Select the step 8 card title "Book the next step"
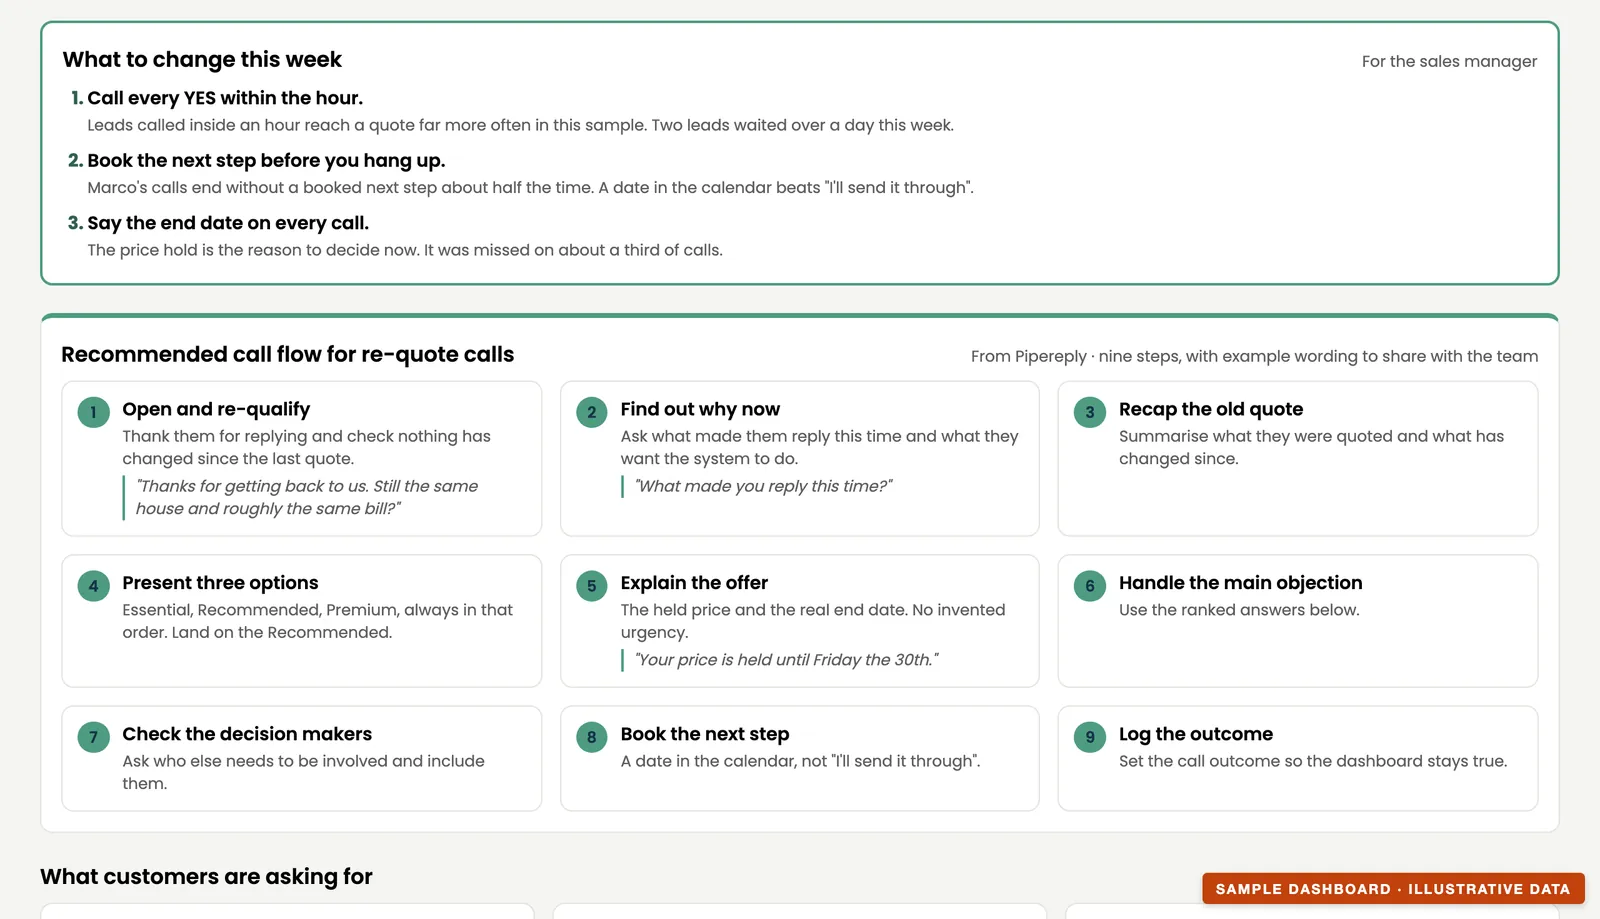This screenshot has width=1600, height=919. pos(705,734)
